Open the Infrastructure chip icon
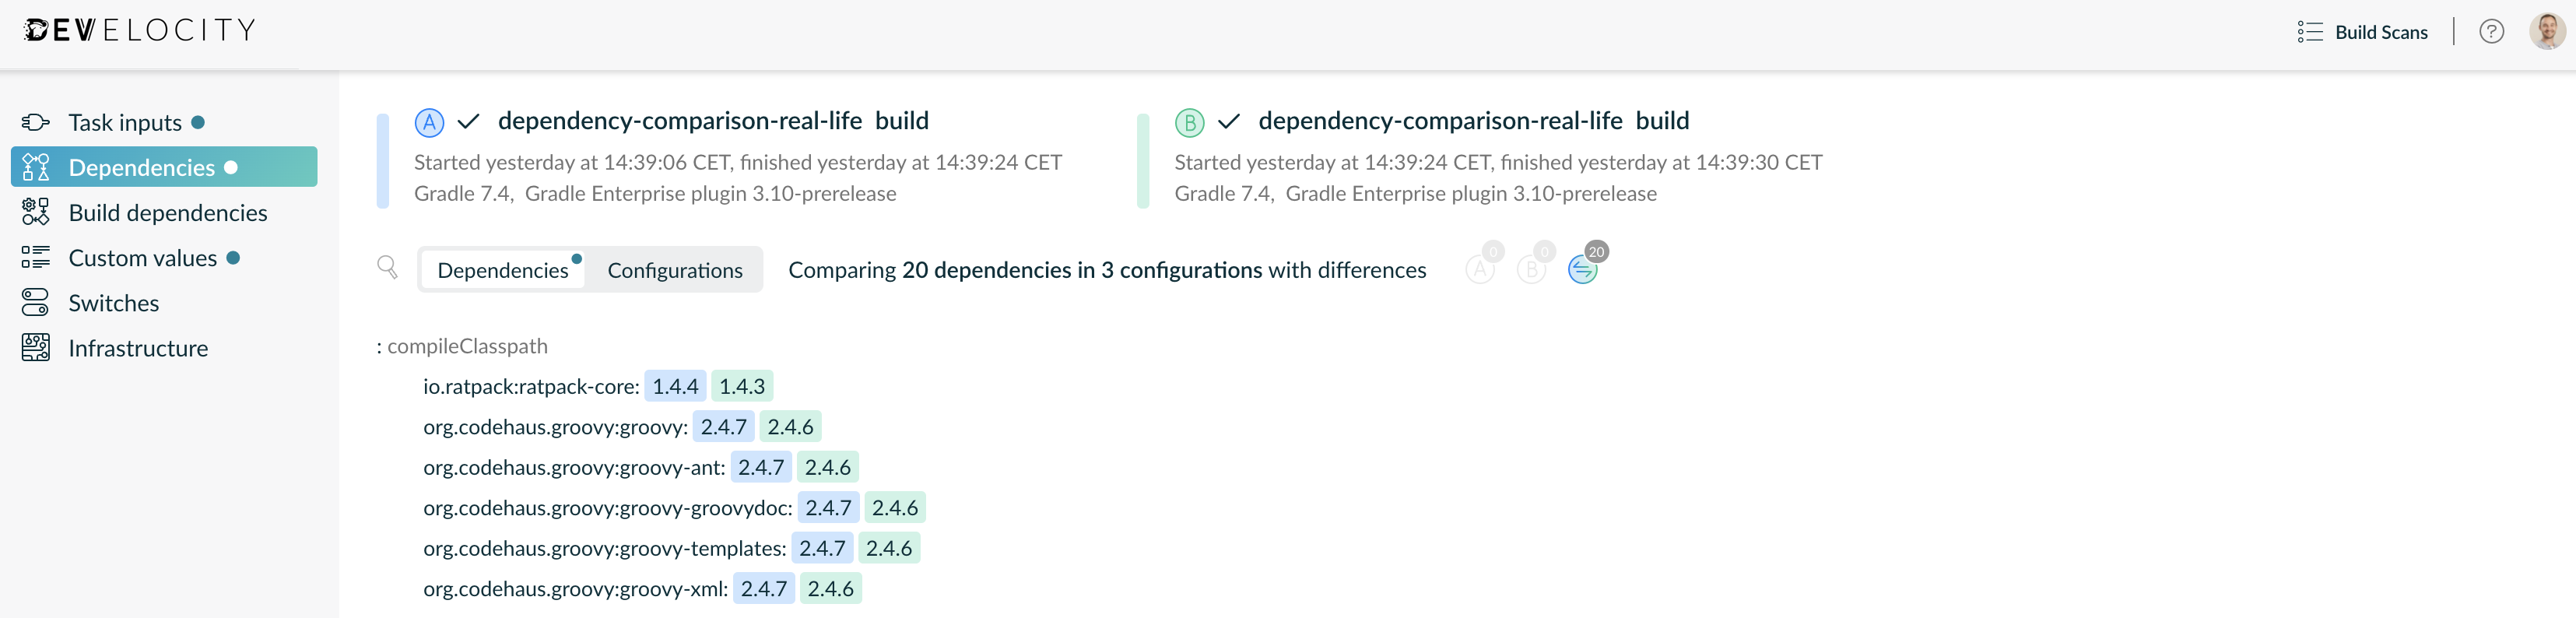This screenshot has height=618, width=2576. click(34, 347)
